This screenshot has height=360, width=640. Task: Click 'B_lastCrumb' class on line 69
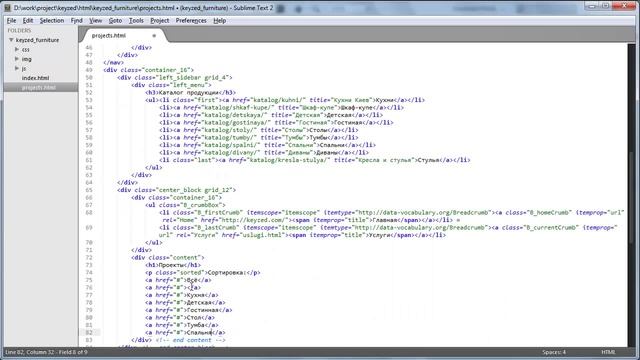point(218,228)
